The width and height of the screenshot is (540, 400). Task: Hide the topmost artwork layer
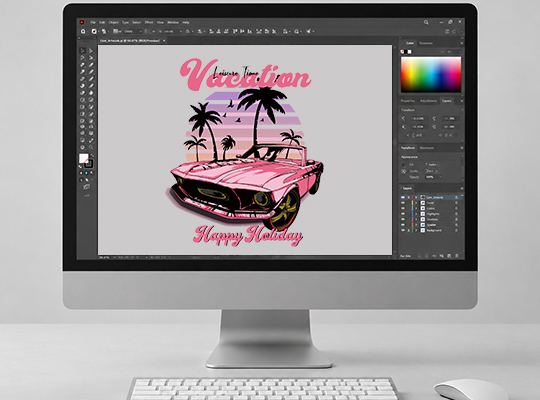tap(403, 197)
